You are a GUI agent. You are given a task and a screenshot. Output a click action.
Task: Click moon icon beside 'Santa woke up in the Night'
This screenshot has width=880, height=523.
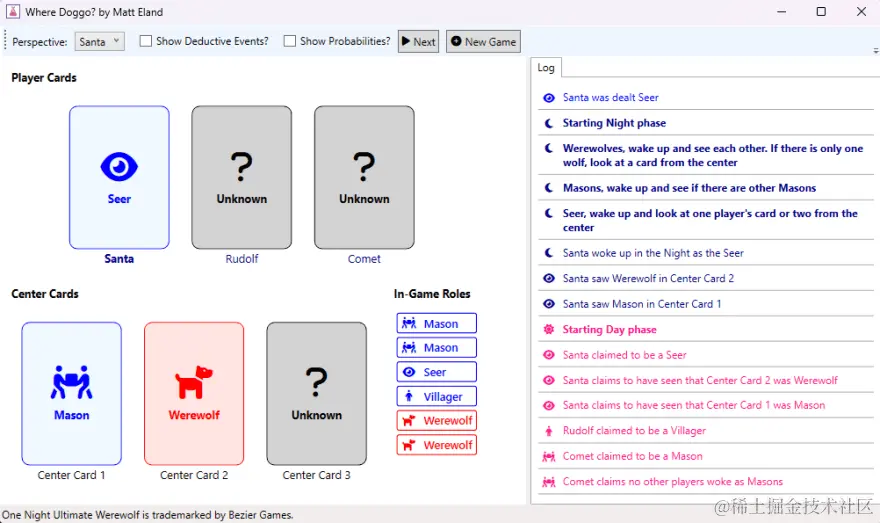tap(549, 253)
